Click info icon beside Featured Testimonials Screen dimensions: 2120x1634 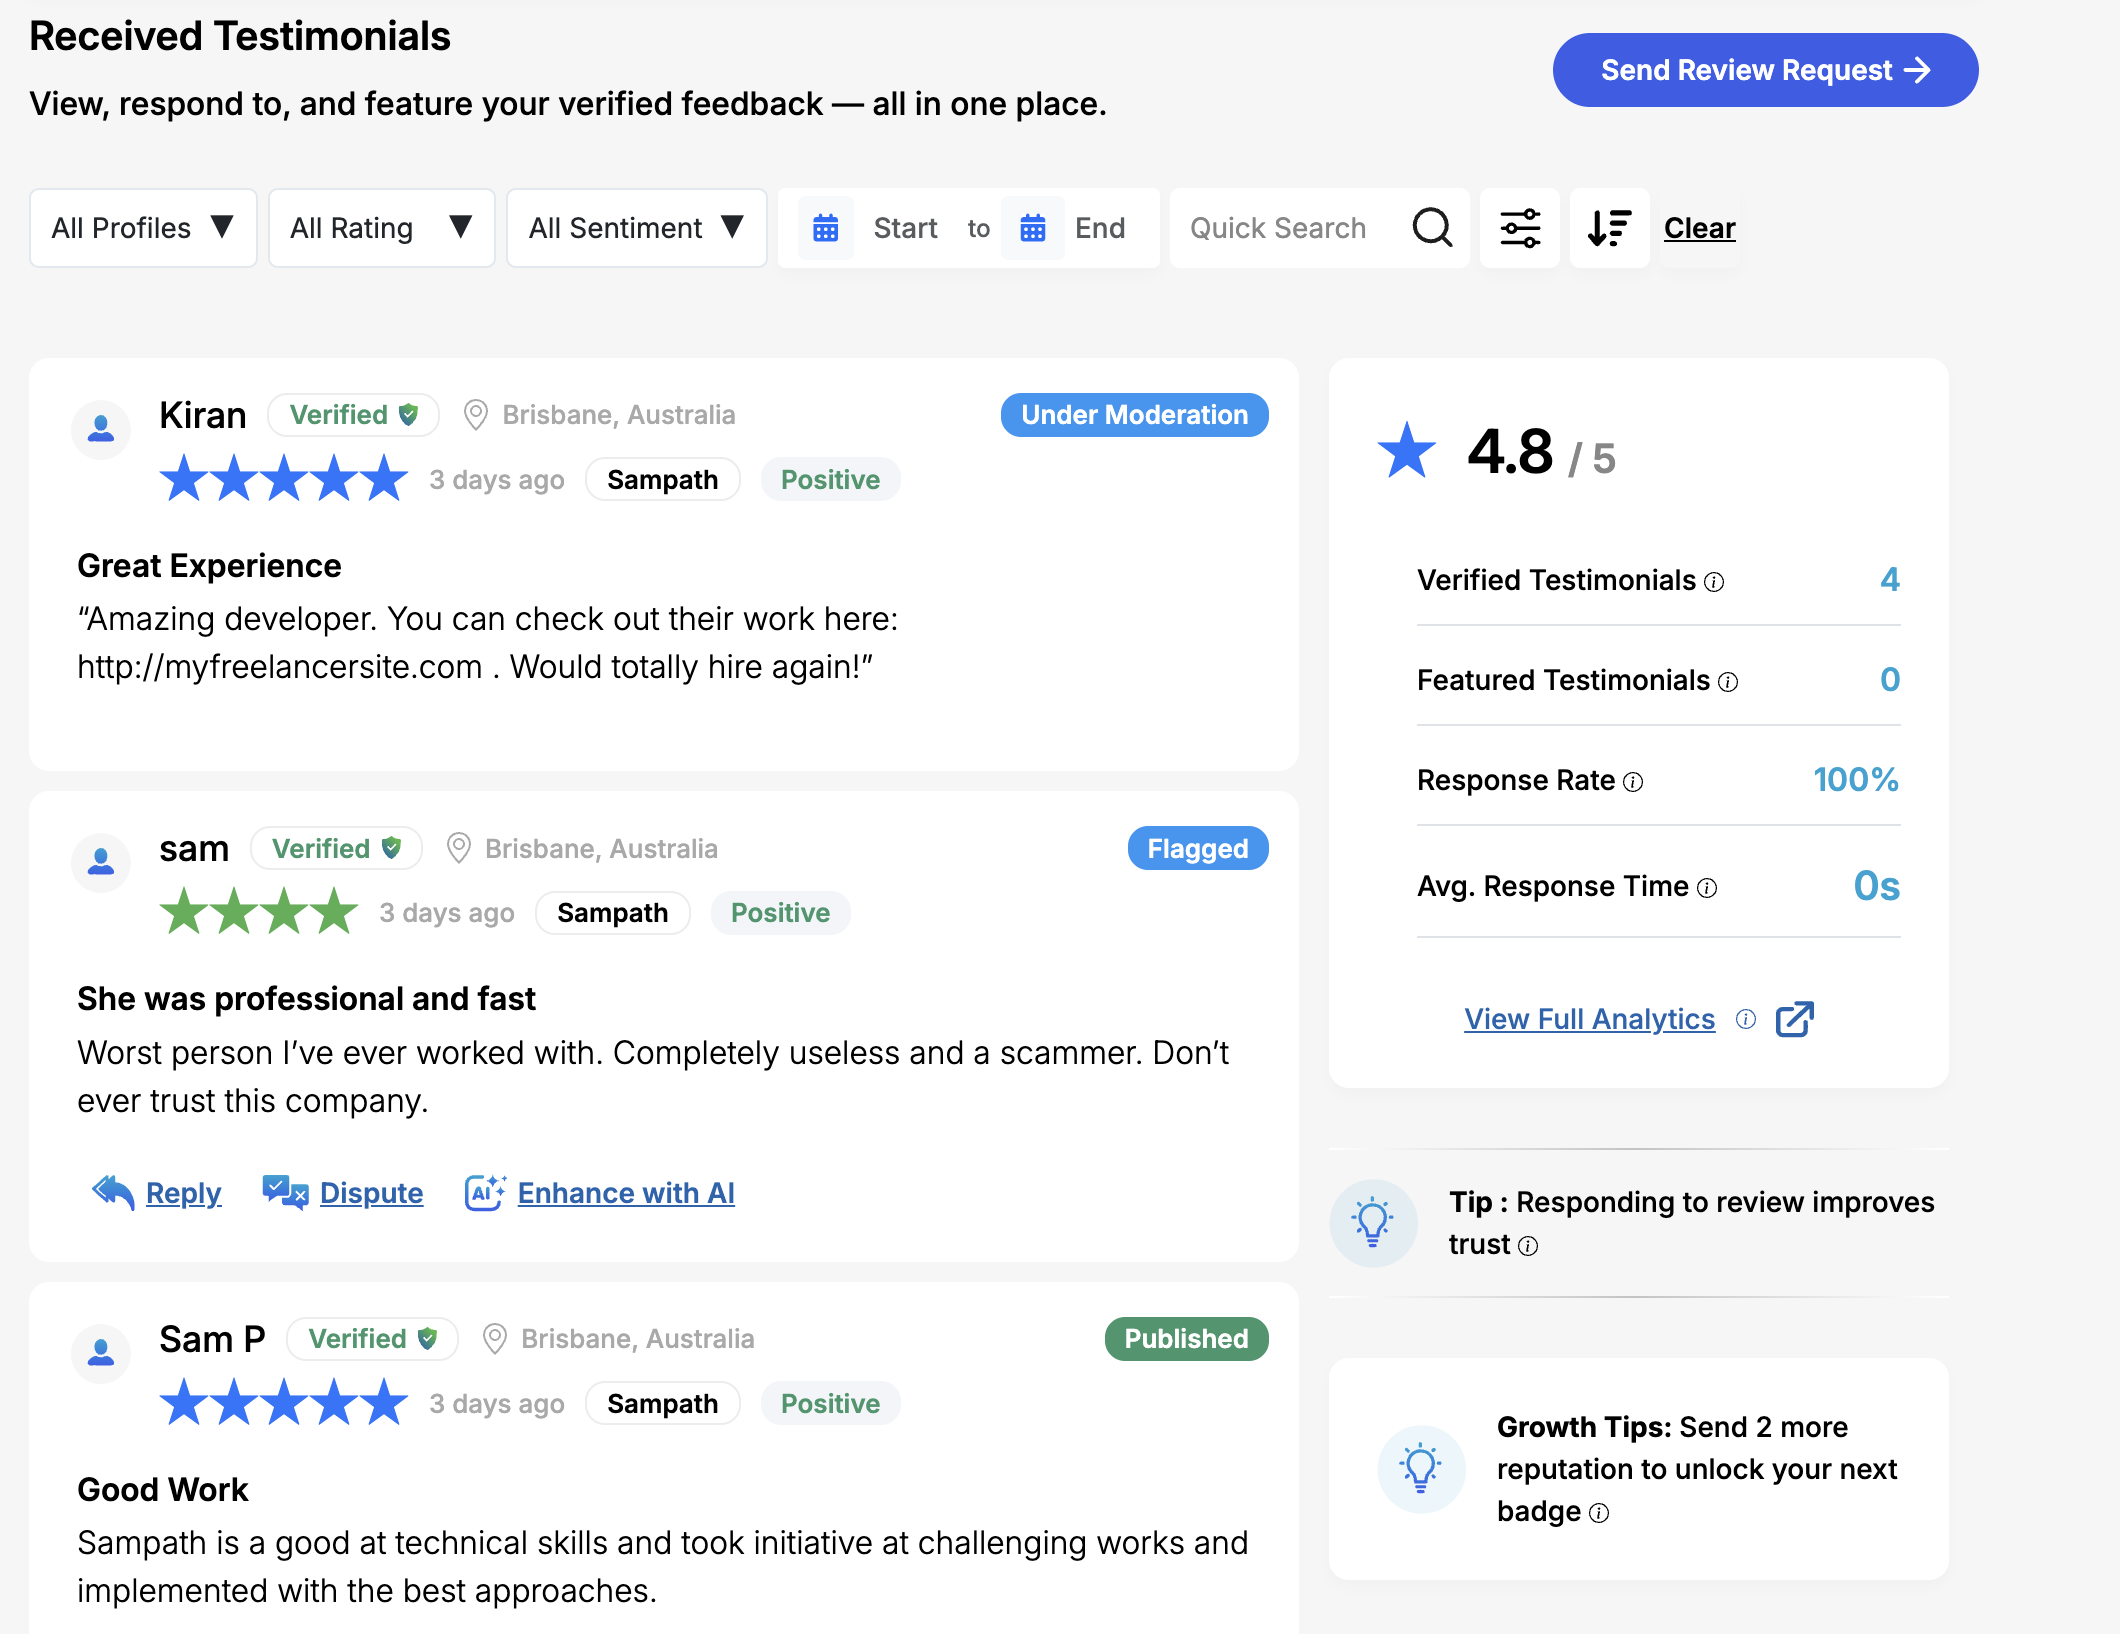1728,682
